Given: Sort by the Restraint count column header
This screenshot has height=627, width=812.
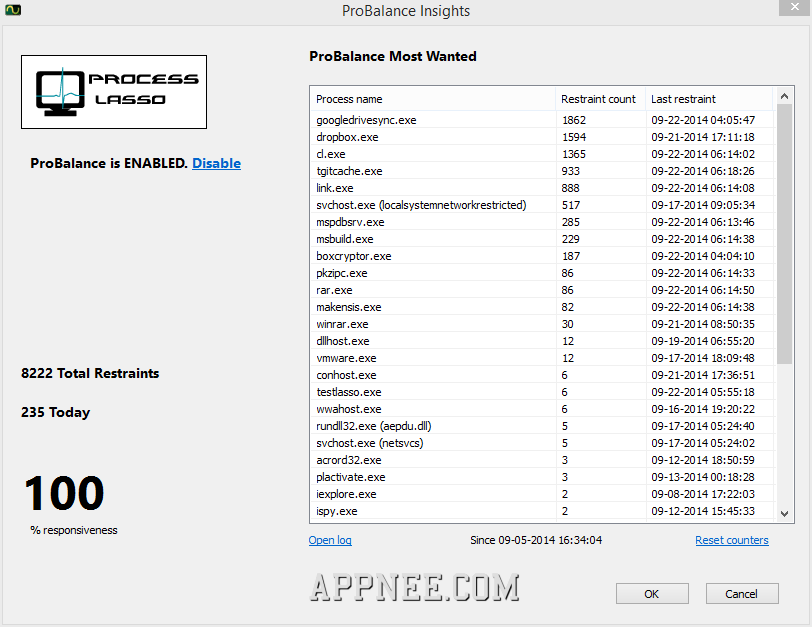Looking at the screenshot, I should pos(600,99).
